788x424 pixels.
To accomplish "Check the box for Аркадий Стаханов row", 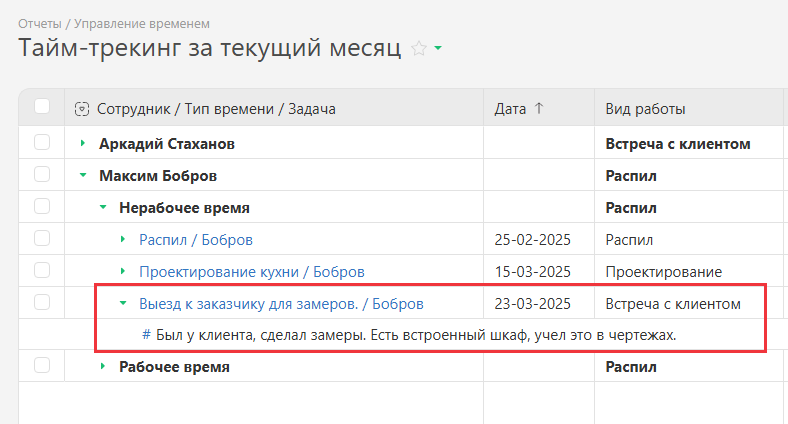I will [x=42, y=142].
